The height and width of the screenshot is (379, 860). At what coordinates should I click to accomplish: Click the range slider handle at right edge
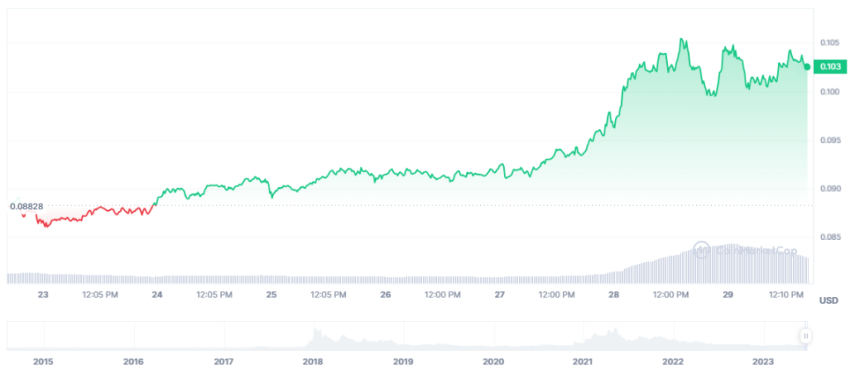pyautogui.click(x=806, y=335)
